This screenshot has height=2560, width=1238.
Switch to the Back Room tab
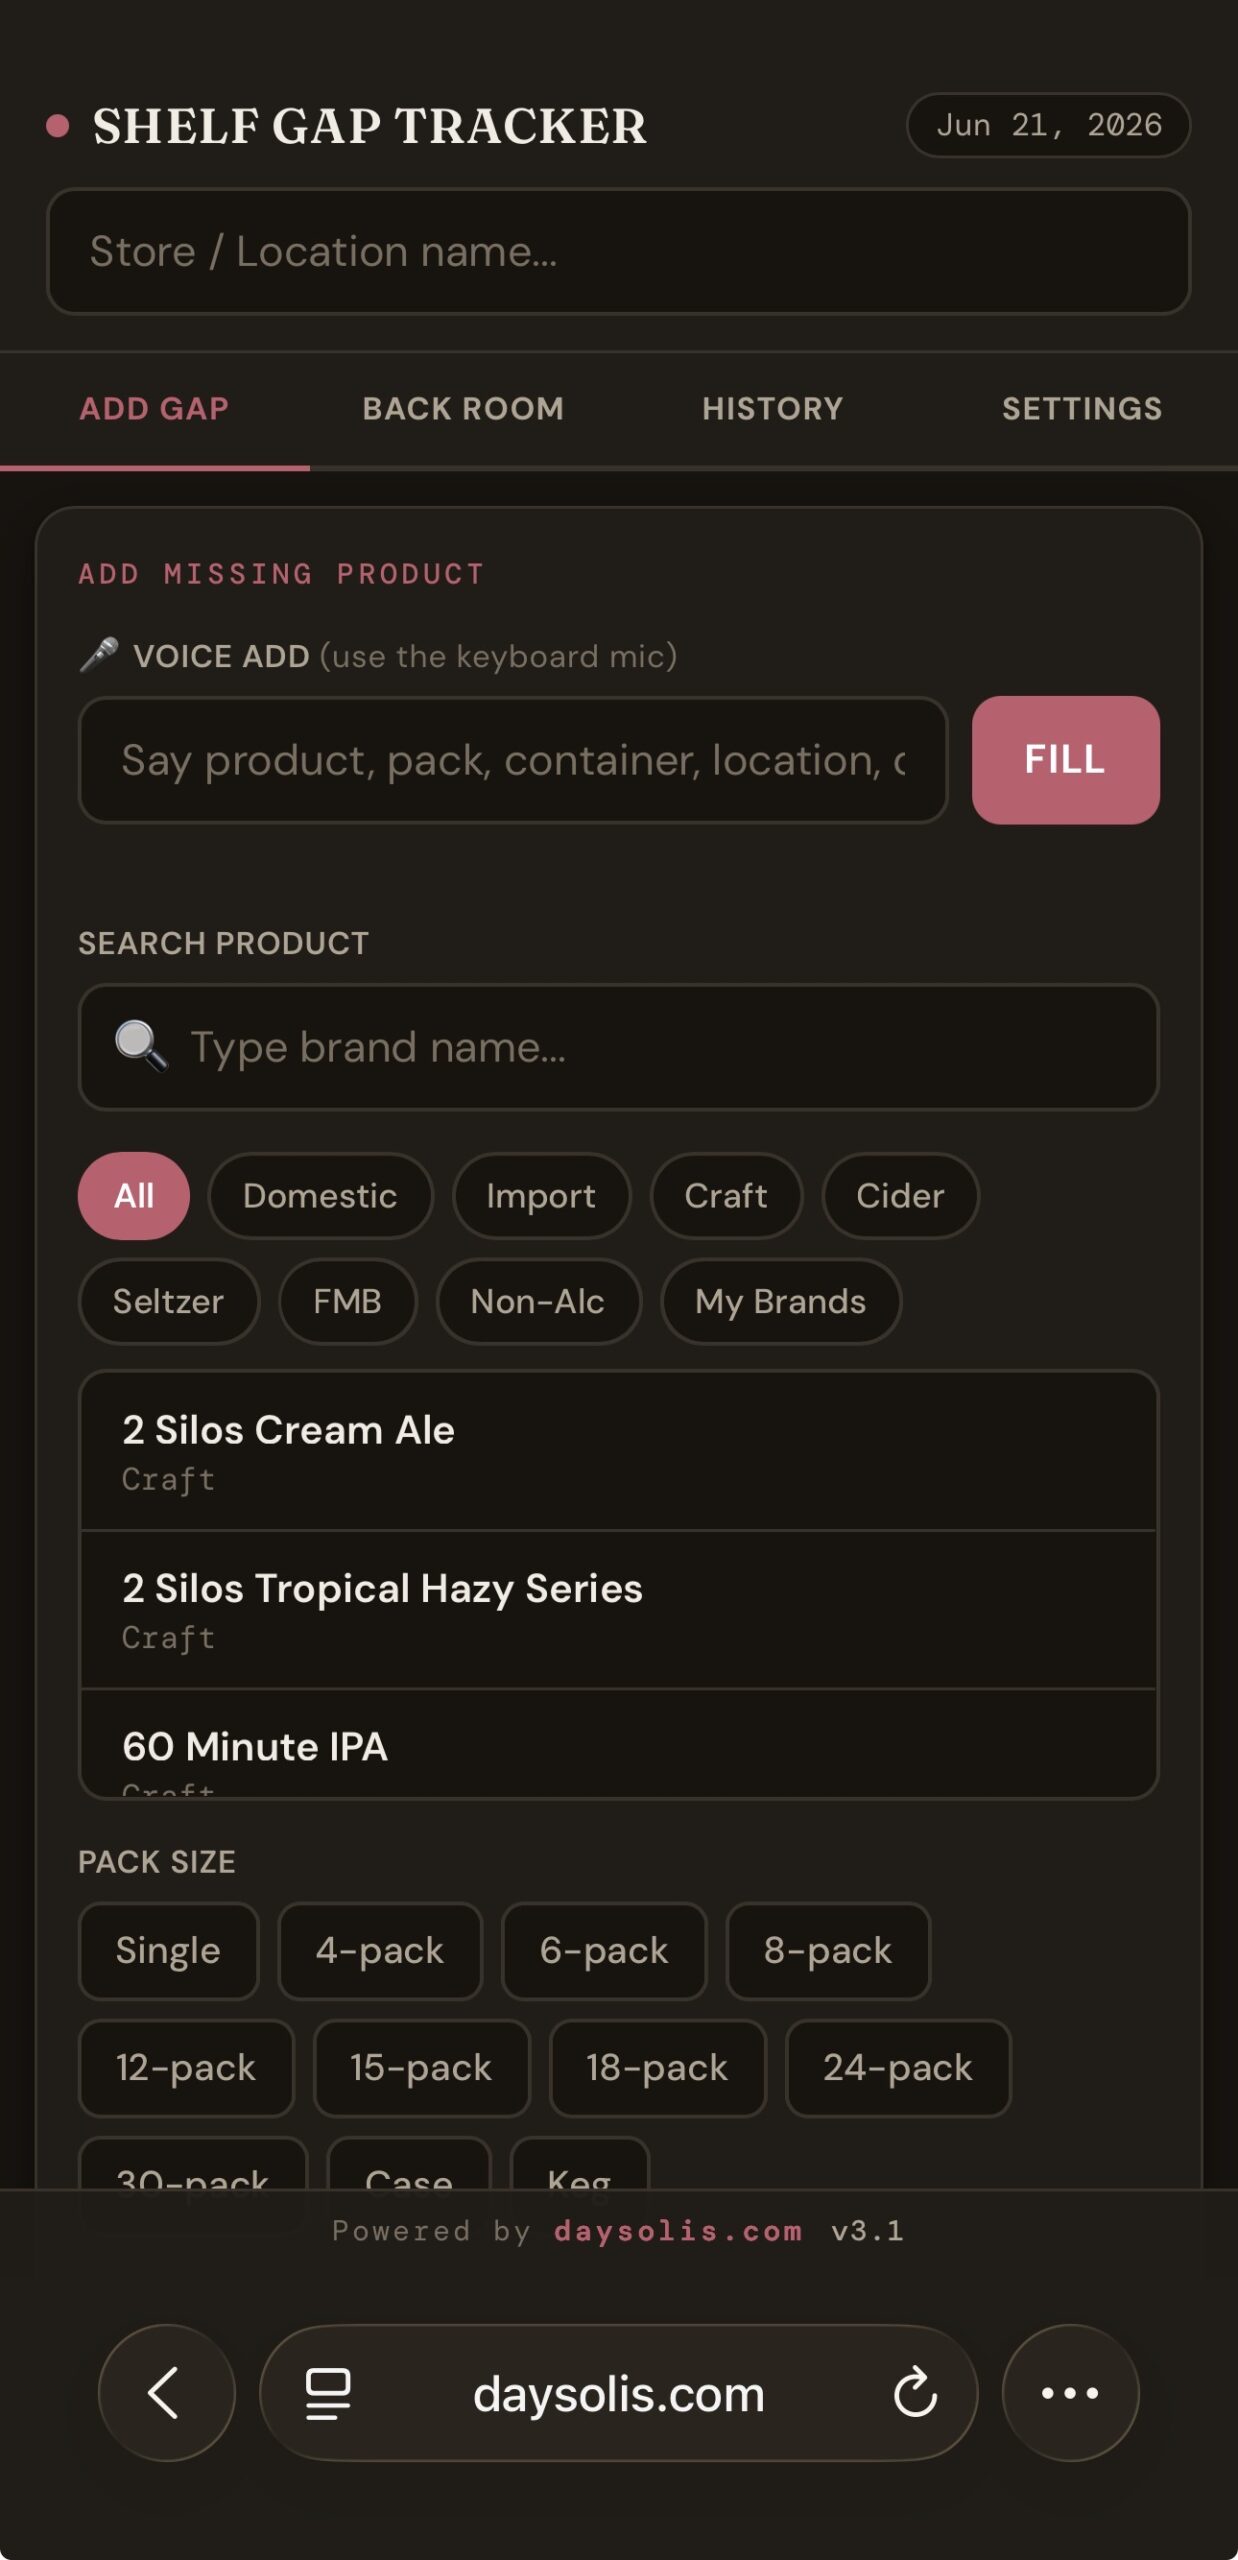[x=463, y=409]
